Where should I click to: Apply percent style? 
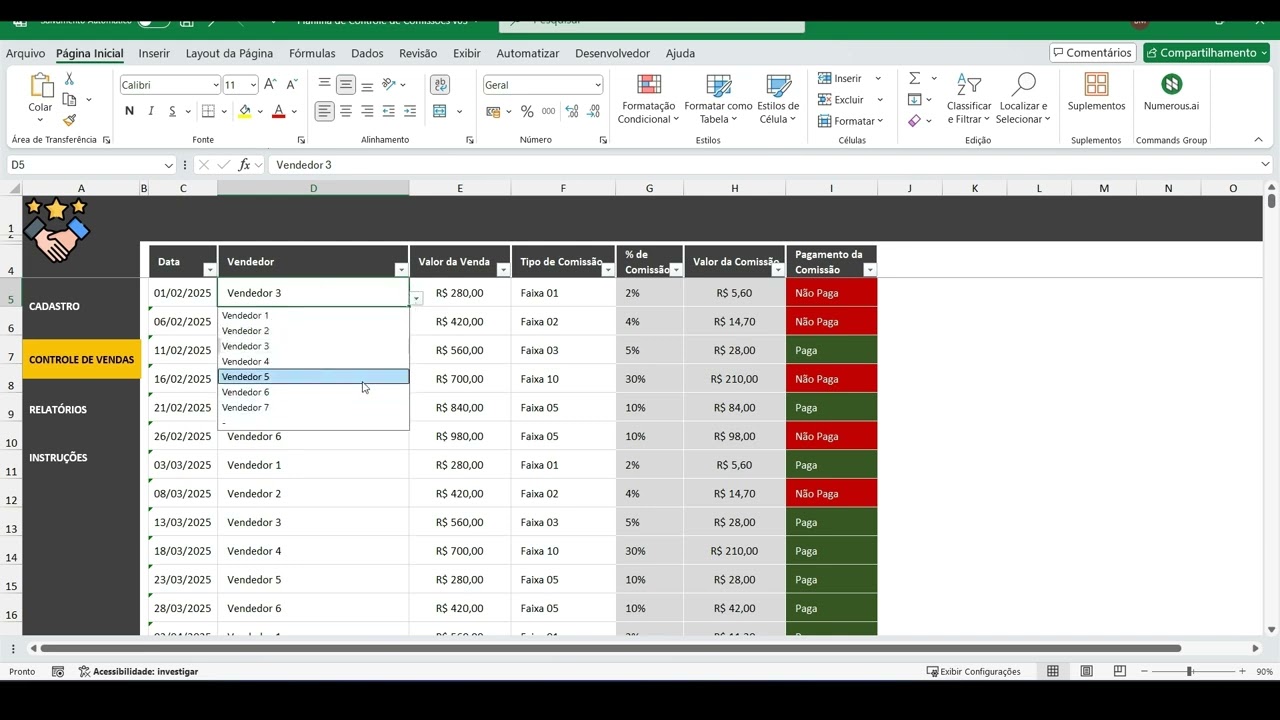(527, 111)
